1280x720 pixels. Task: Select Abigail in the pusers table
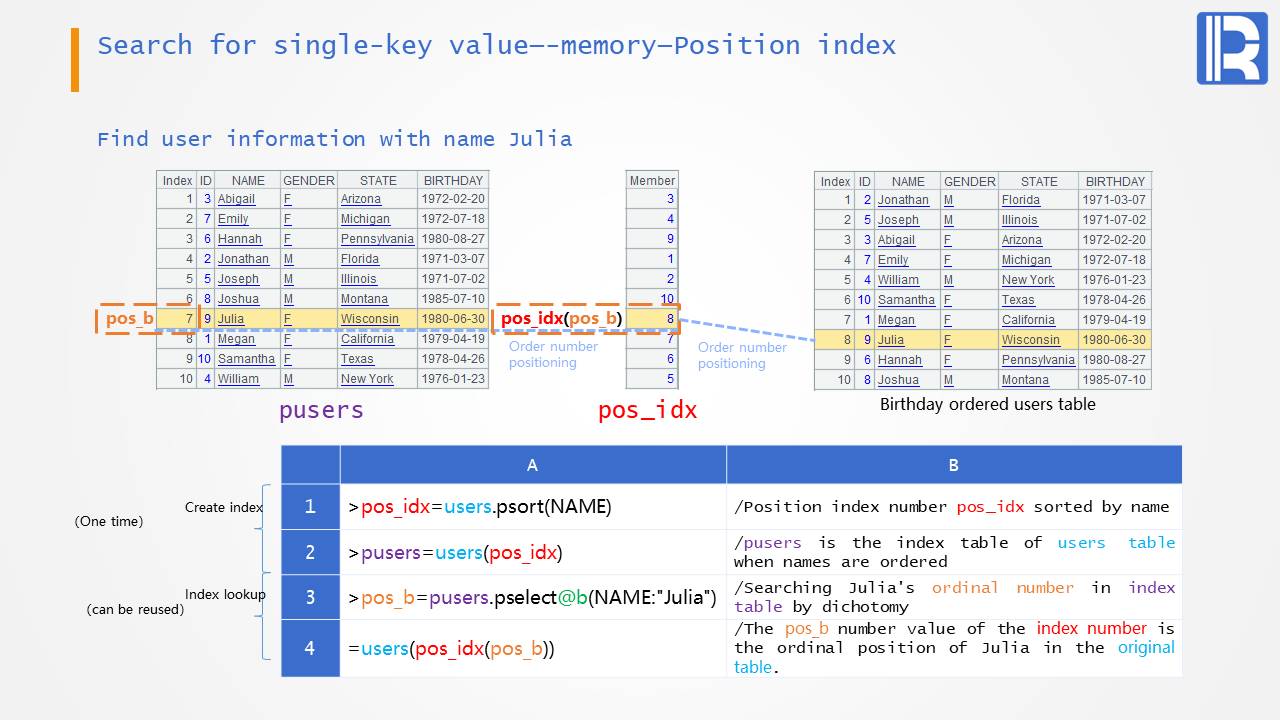point(236,199)
